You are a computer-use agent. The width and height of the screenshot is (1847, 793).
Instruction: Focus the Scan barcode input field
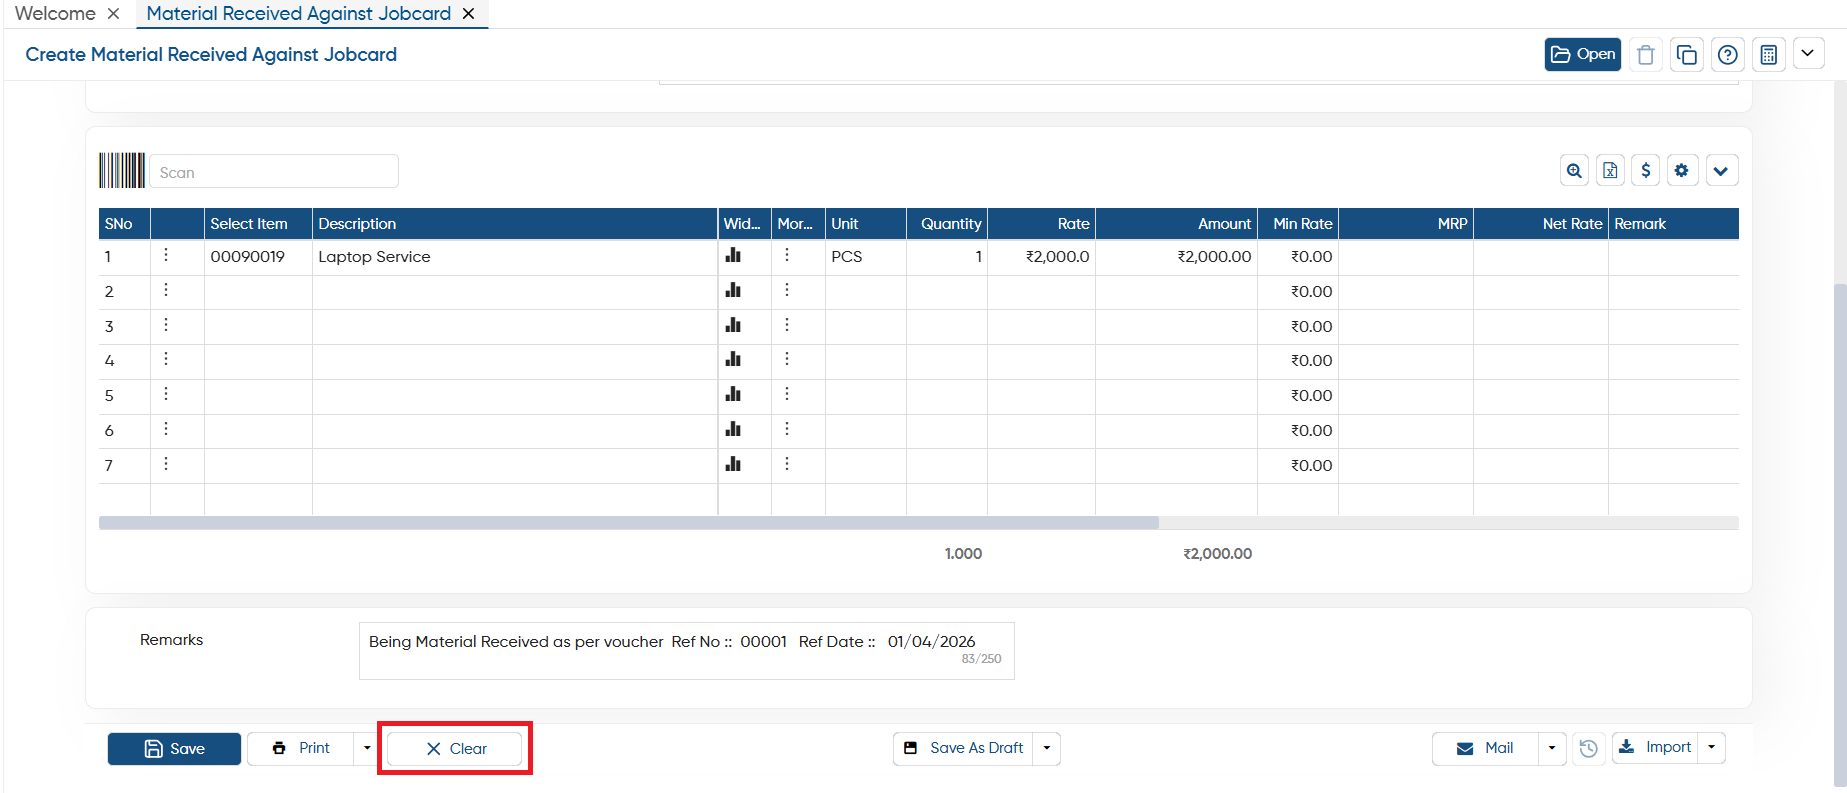(274, 172)
